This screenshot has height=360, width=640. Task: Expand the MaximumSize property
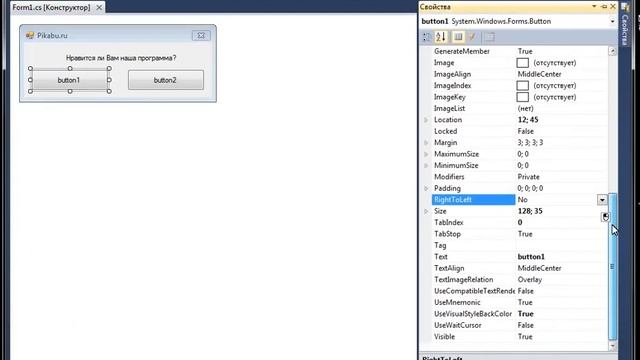(426, 154)
